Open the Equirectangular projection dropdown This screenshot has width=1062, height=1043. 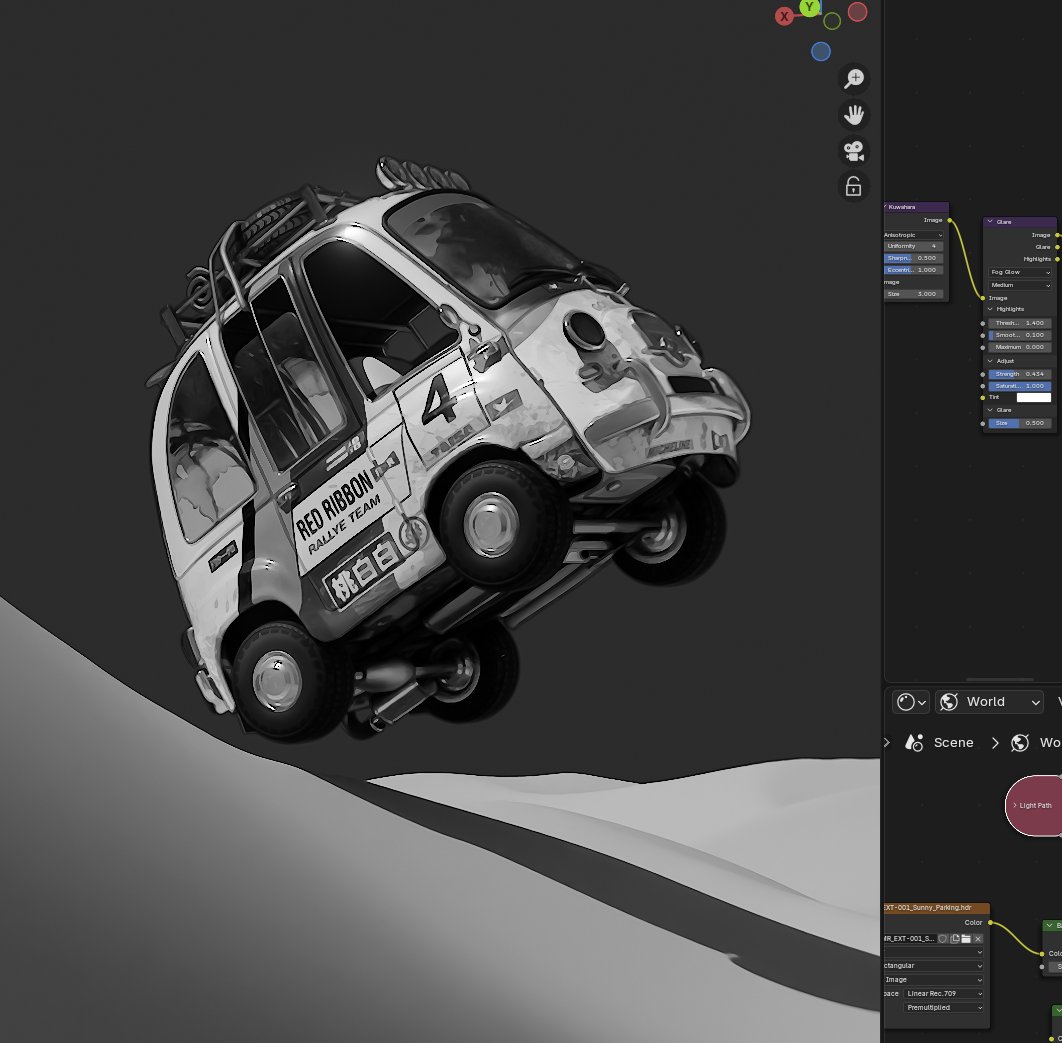pos(933,966)
